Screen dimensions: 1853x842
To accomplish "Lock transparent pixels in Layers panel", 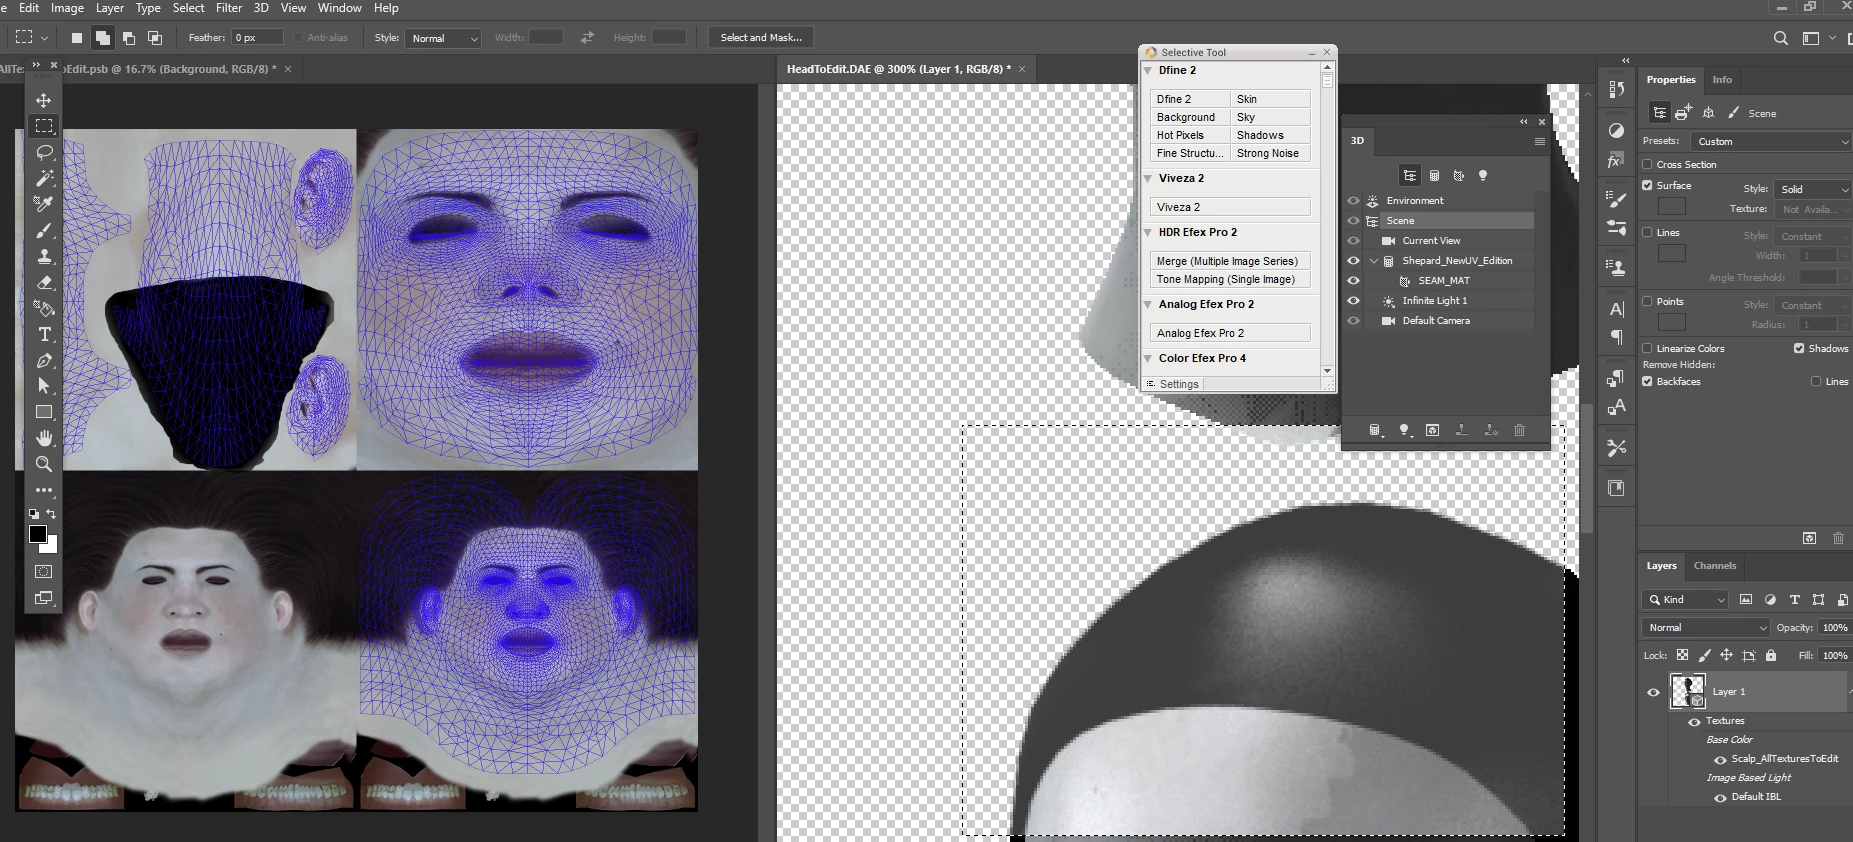I will (1682, 656).
